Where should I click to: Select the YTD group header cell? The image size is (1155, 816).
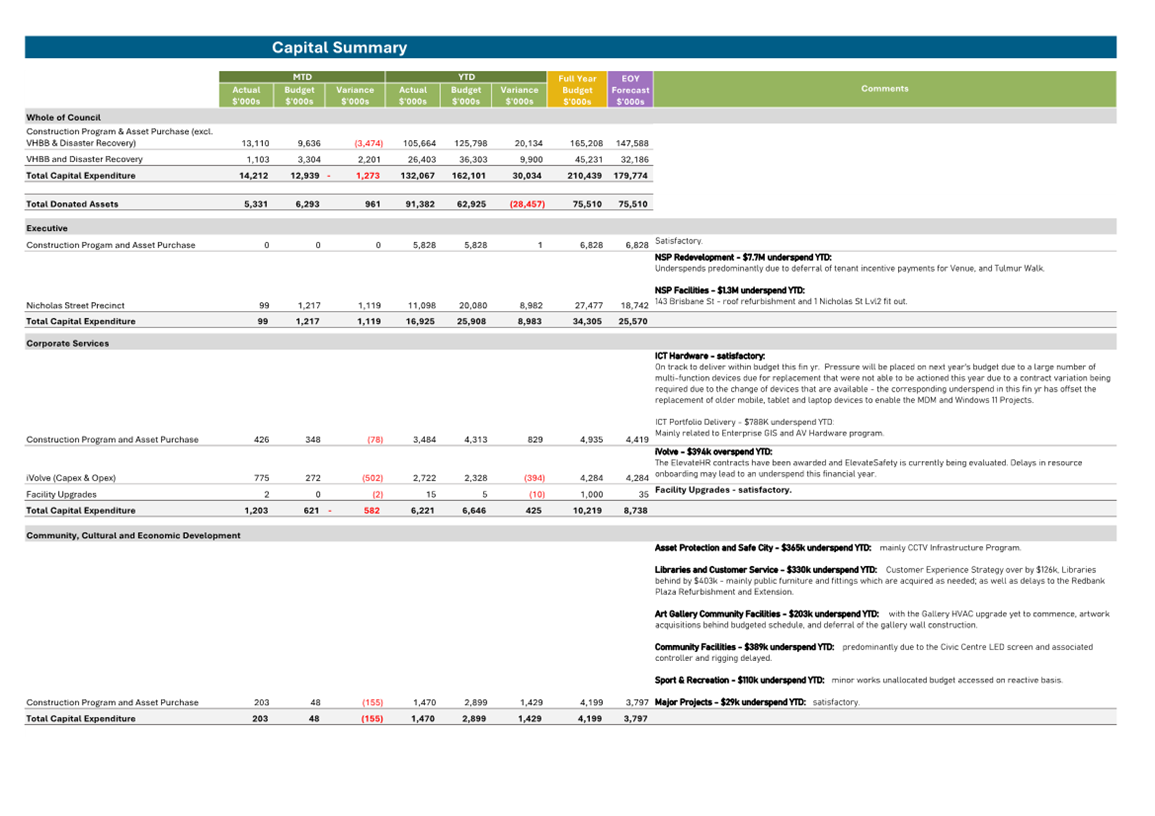click(466, 76)
